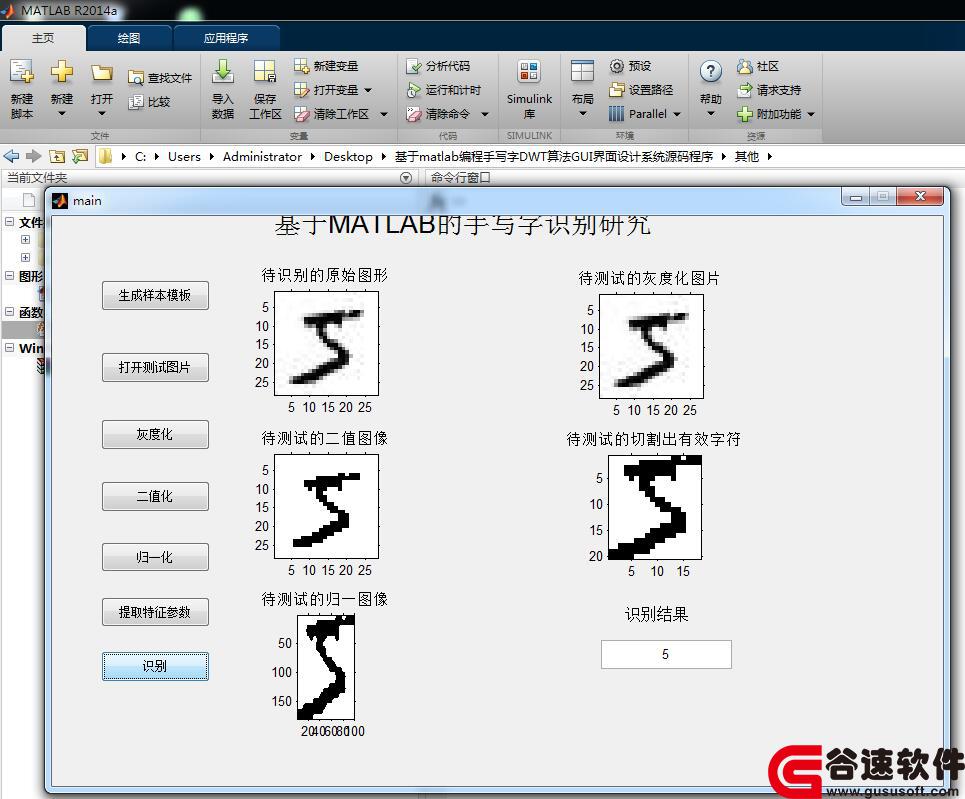Click New Variable (新建变量)
The height and width of the screenshot is (799, 965).
(326, 65)
